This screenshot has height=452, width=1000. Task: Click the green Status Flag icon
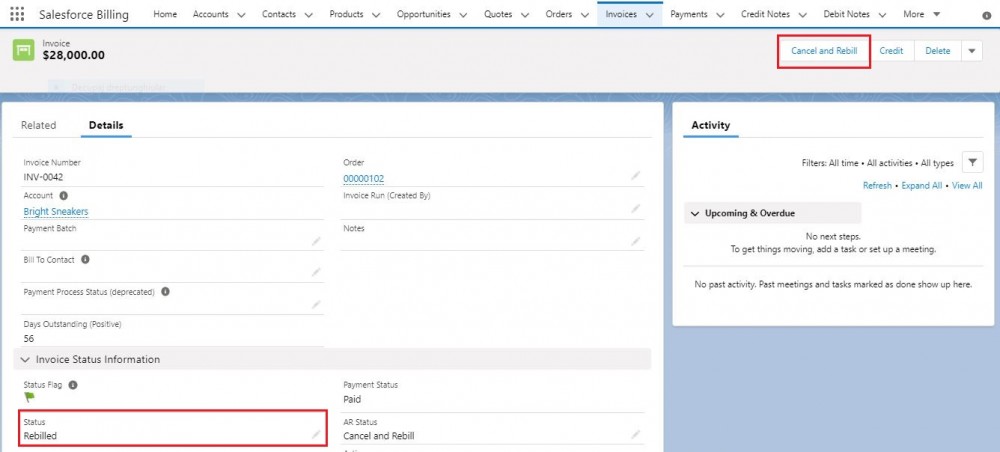[29, 397]
